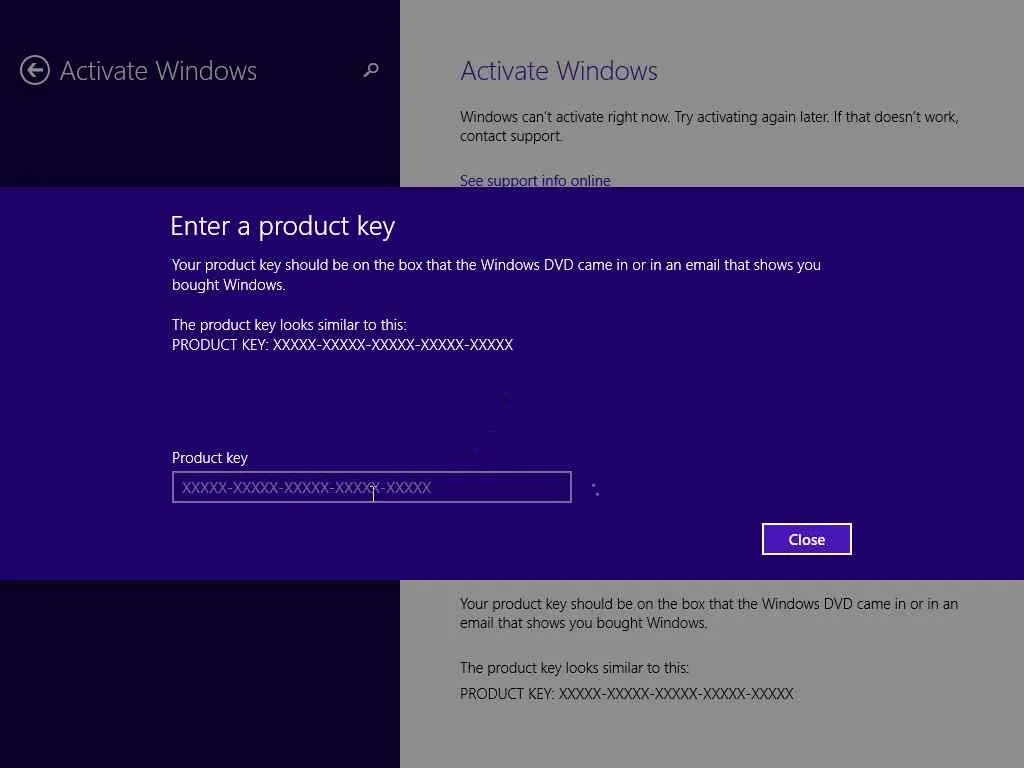This screenshot has width=1024, height=768.
Task: Select the "Enter a product key" dialog heading
Action: coord(282,227)
